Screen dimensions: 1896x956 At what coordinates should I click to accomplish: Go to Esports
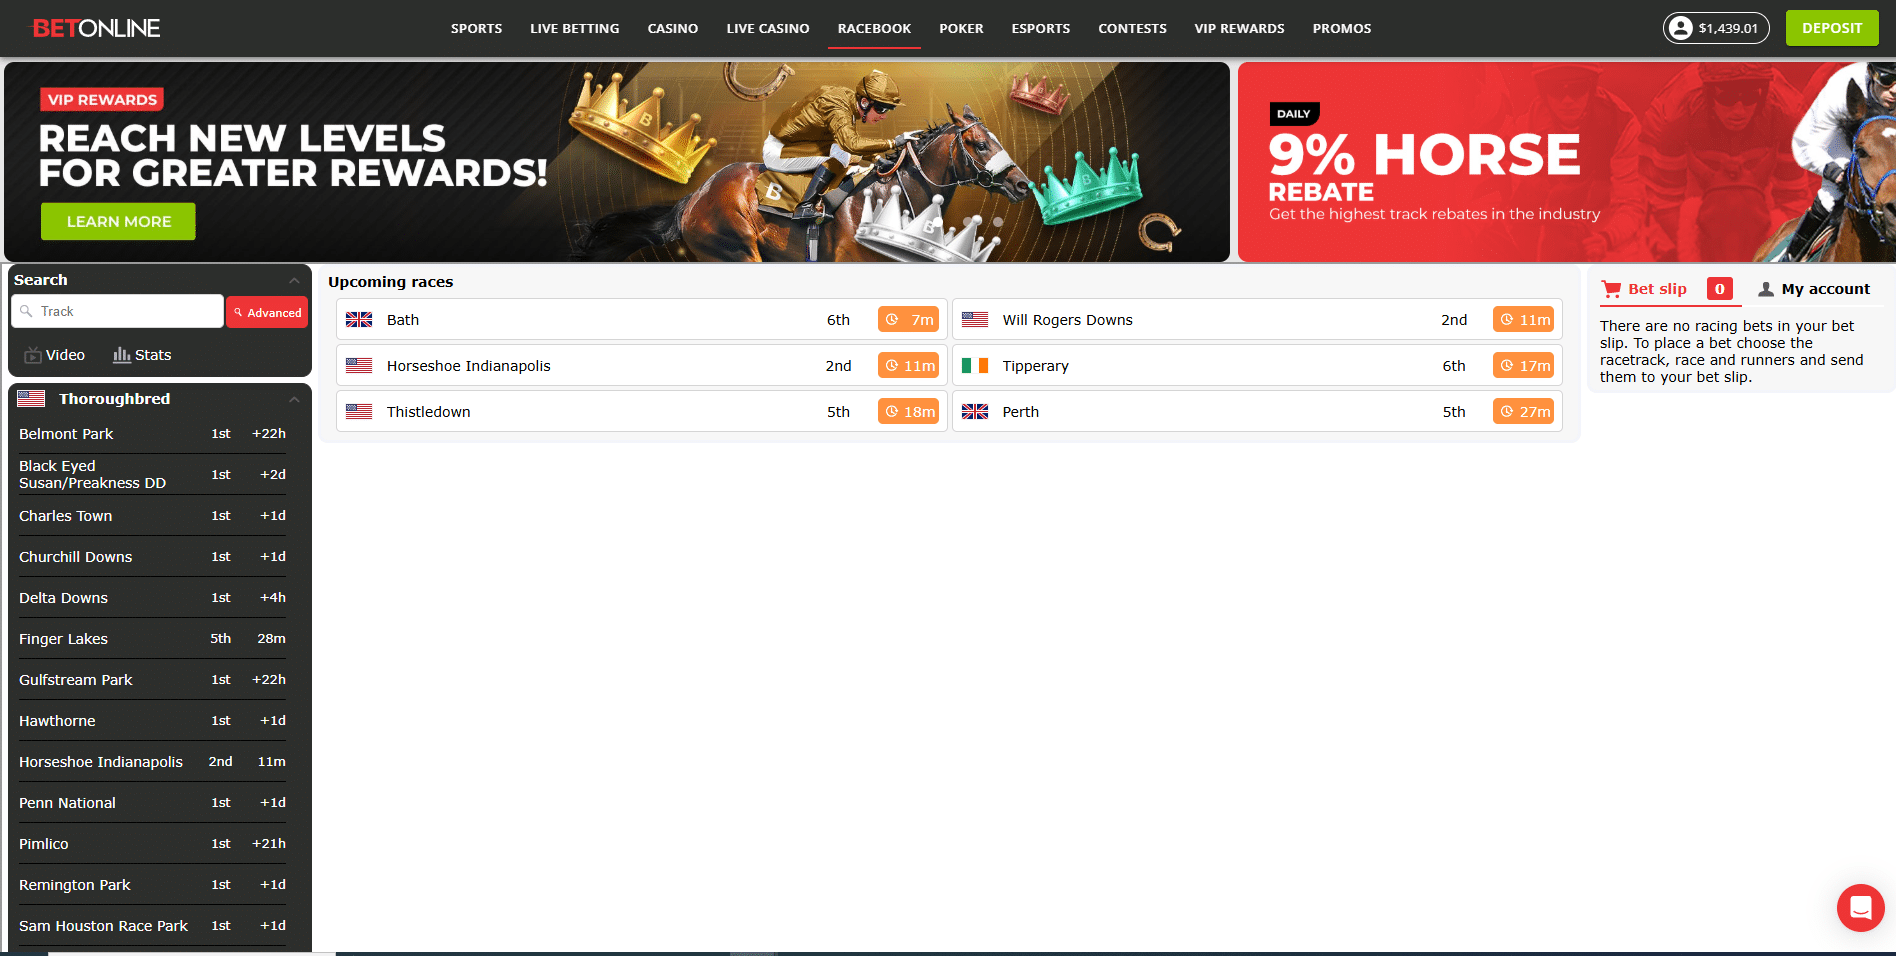point(1041,28)
